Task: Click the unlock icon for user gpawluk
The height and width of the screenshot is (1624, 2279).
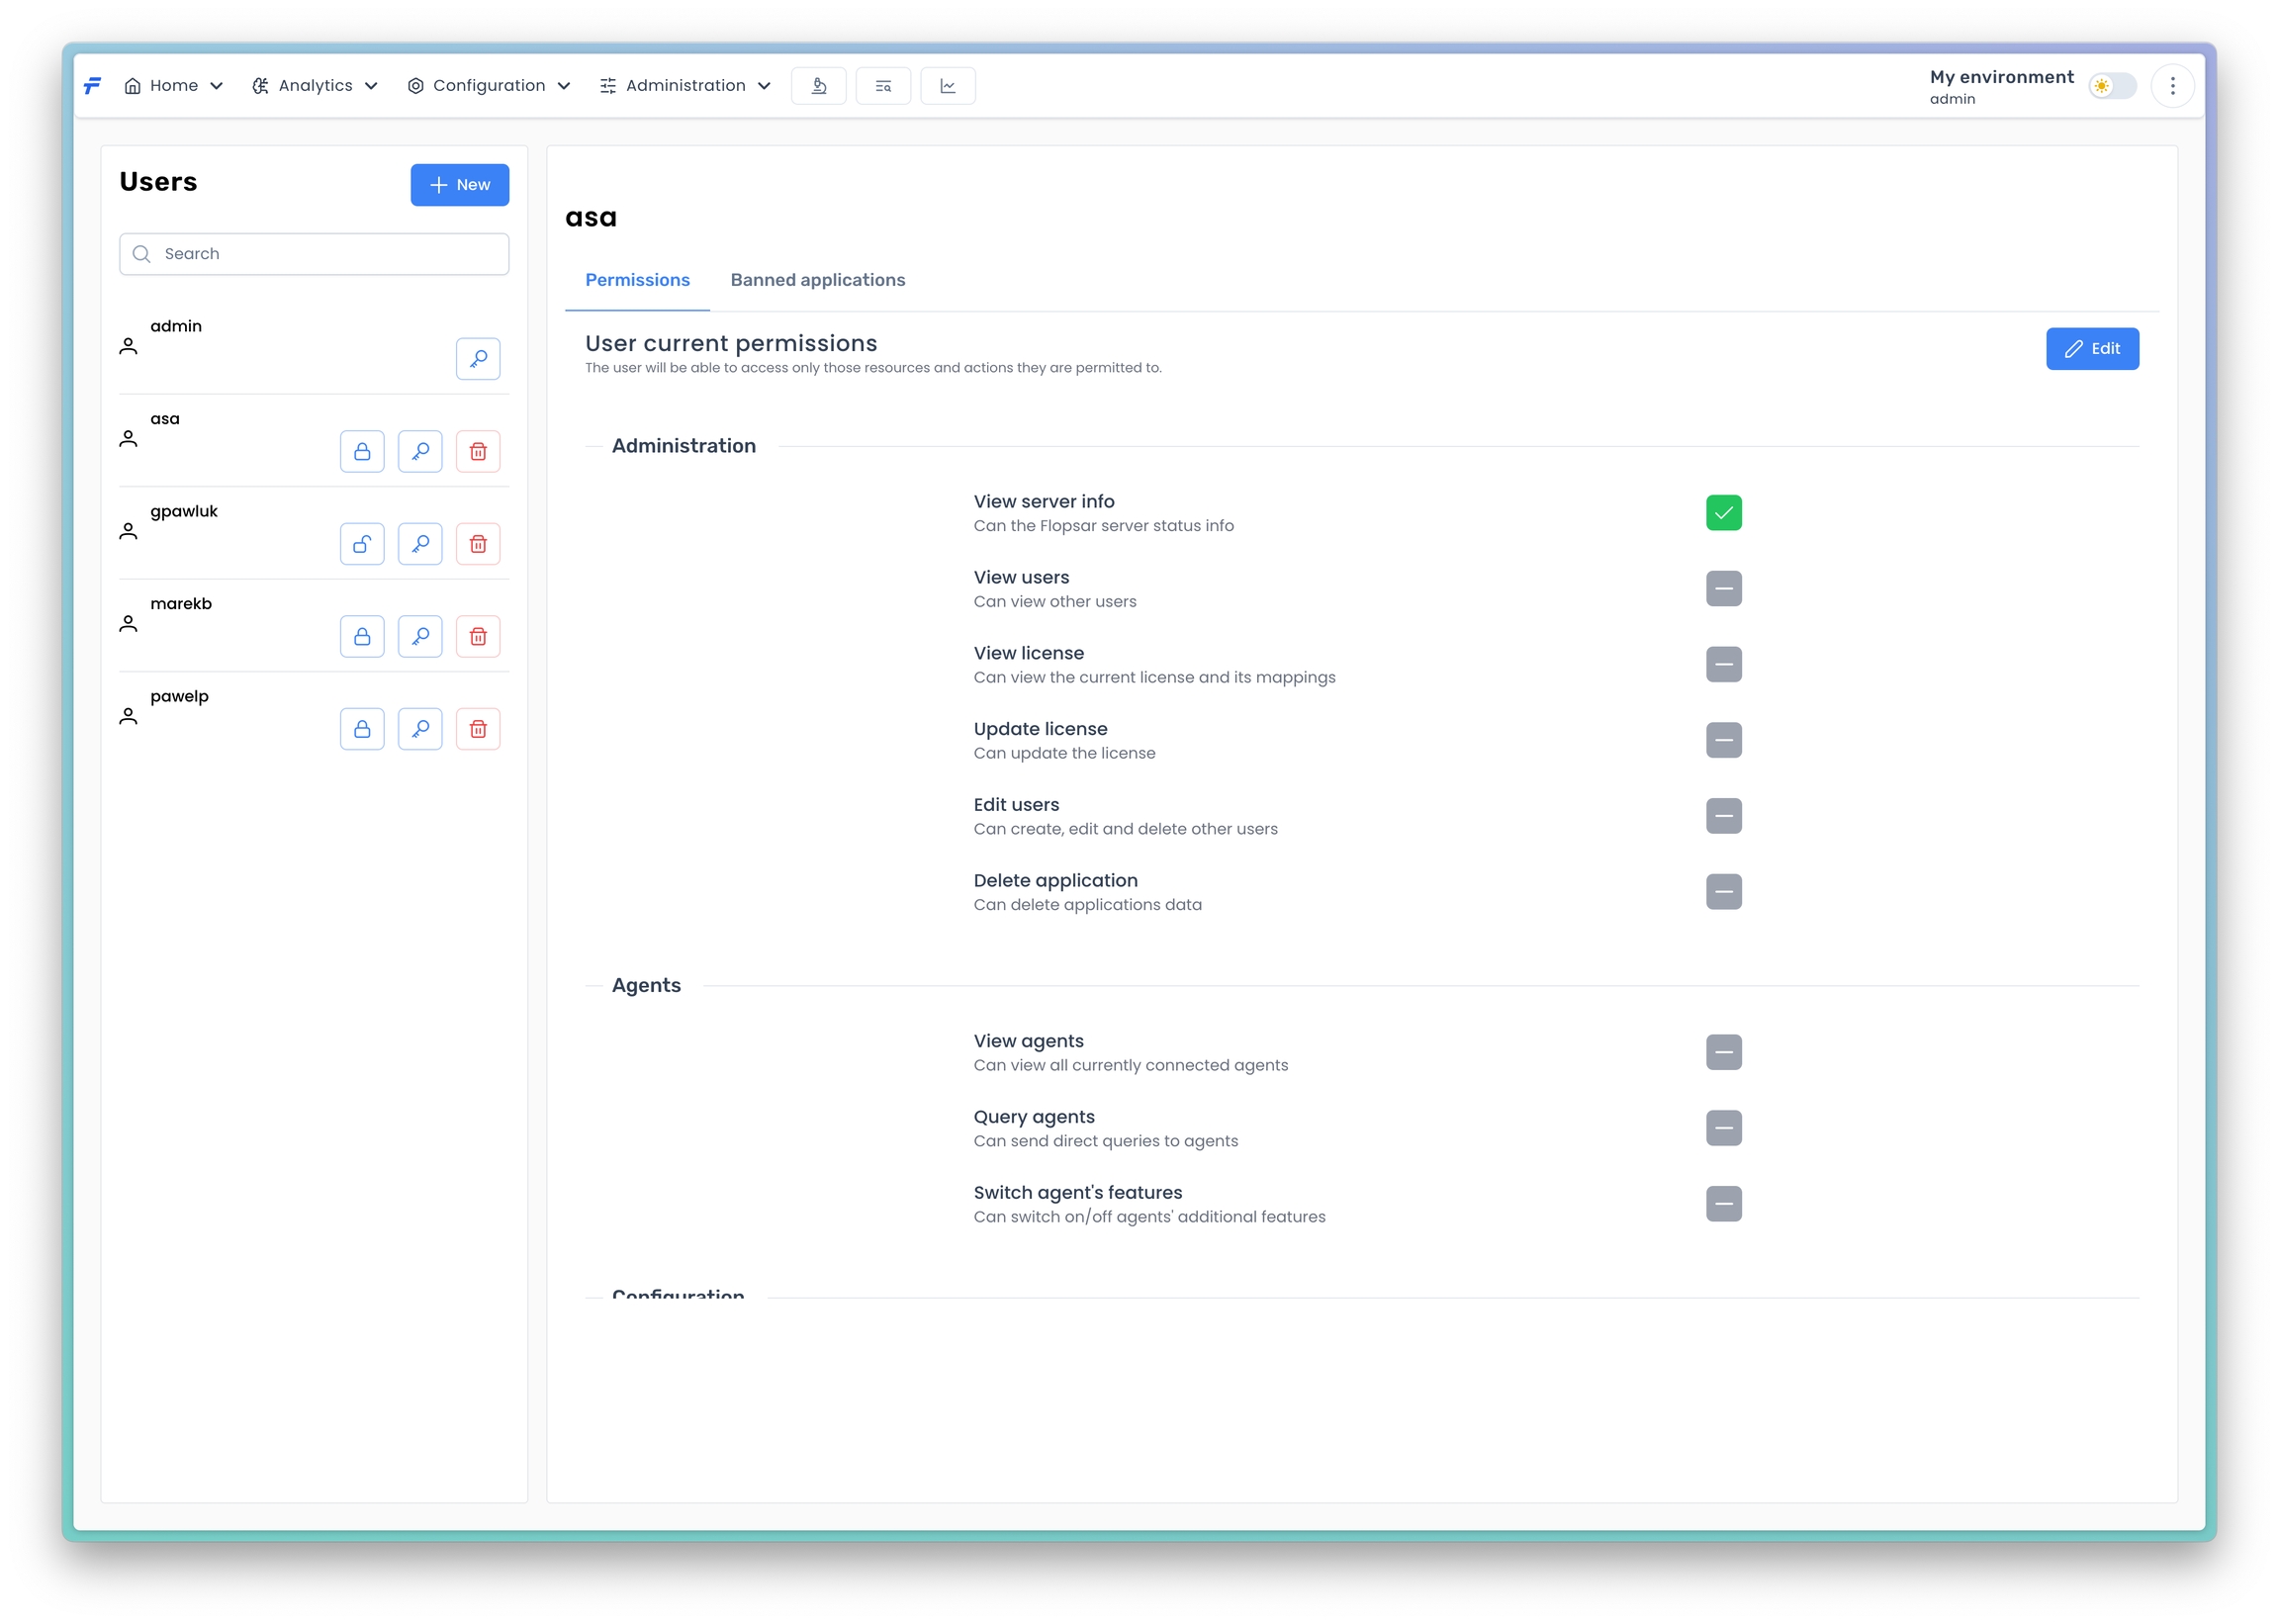Action: tap(362, 544)
